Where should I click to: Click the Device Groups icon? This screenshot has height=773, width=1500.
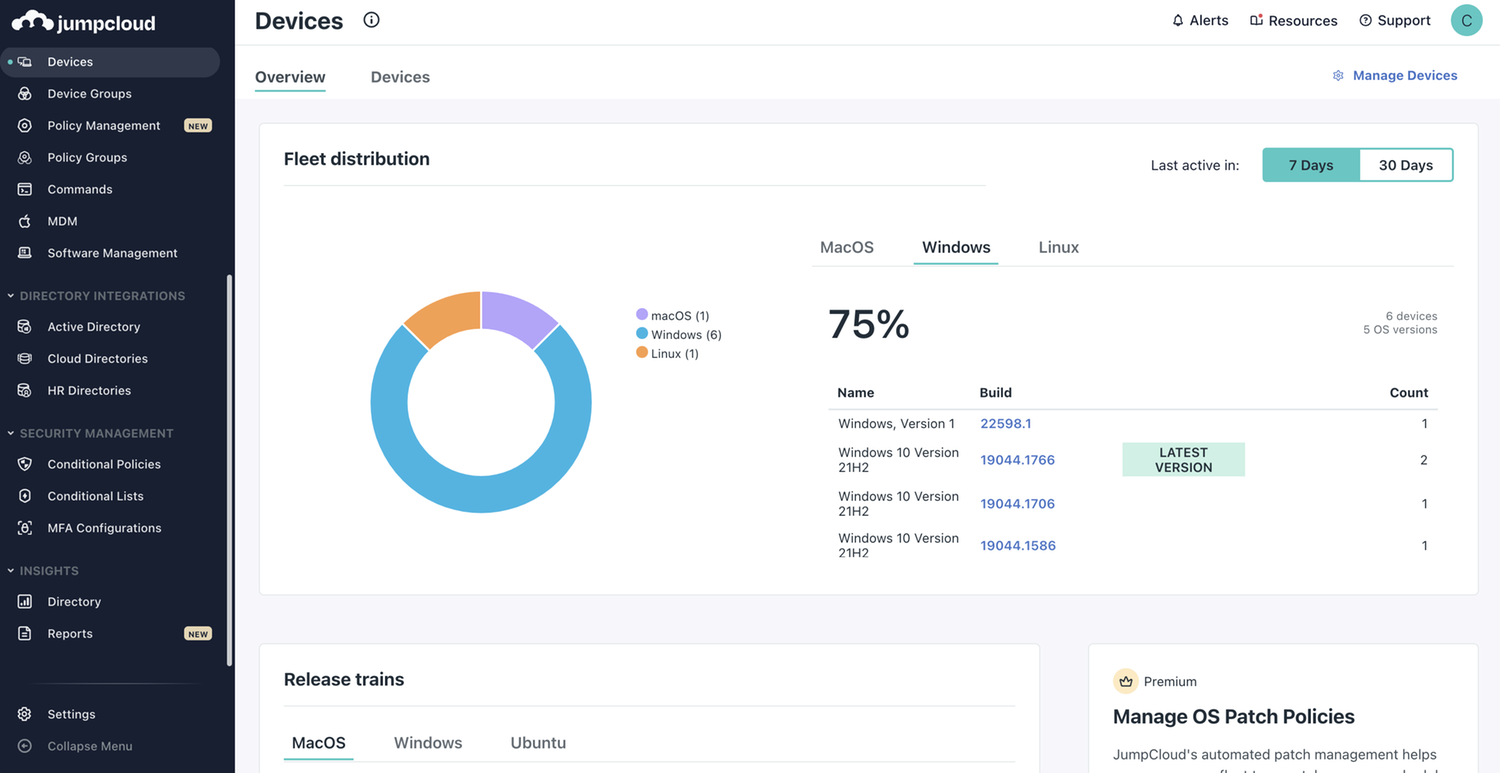point(25,94)
